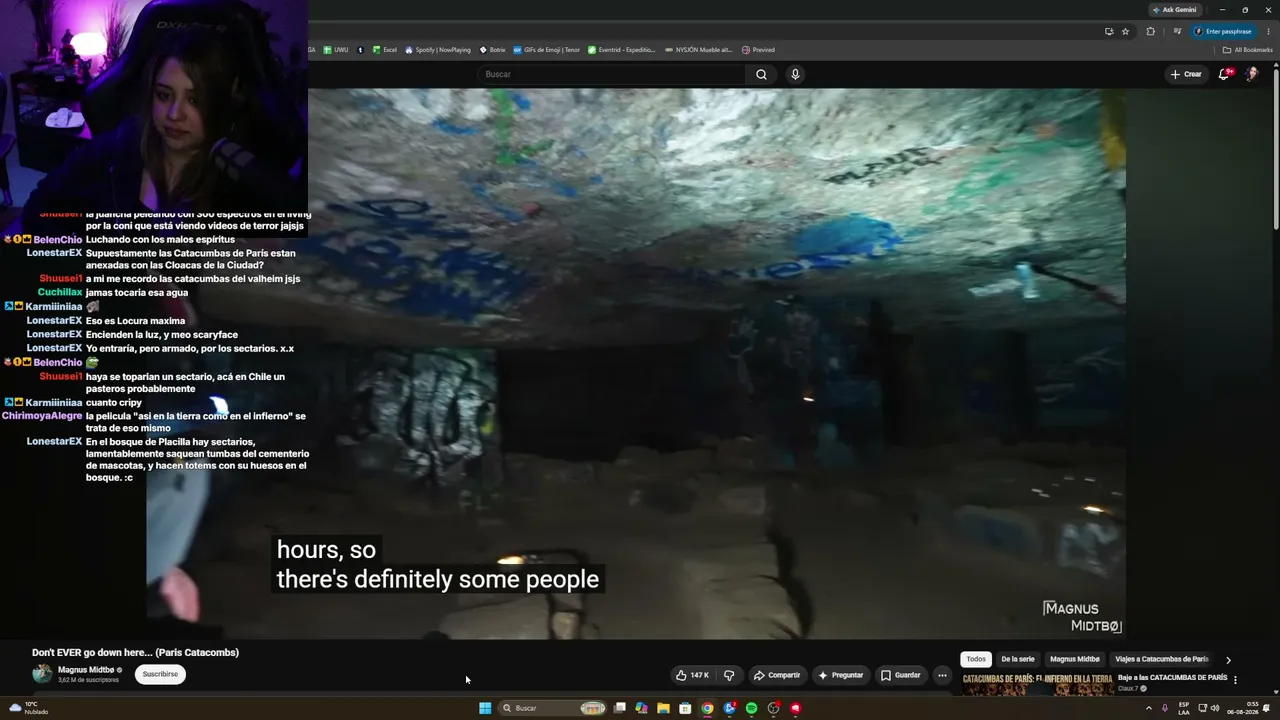Click the YouTube search magnifier button
The height and width of the screenshot is (720, 1280).
[x=761, y=74]
